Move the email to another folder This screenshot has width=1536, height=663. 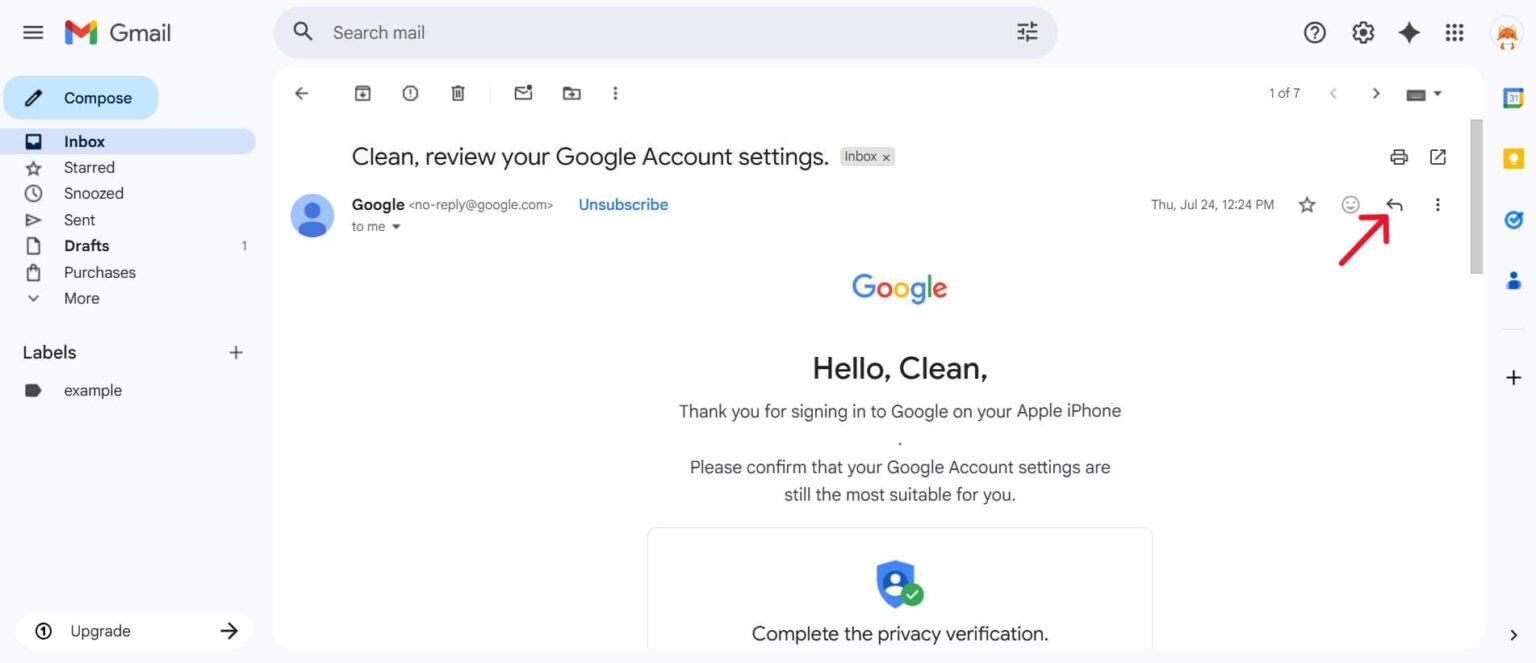tap(571, 92)
